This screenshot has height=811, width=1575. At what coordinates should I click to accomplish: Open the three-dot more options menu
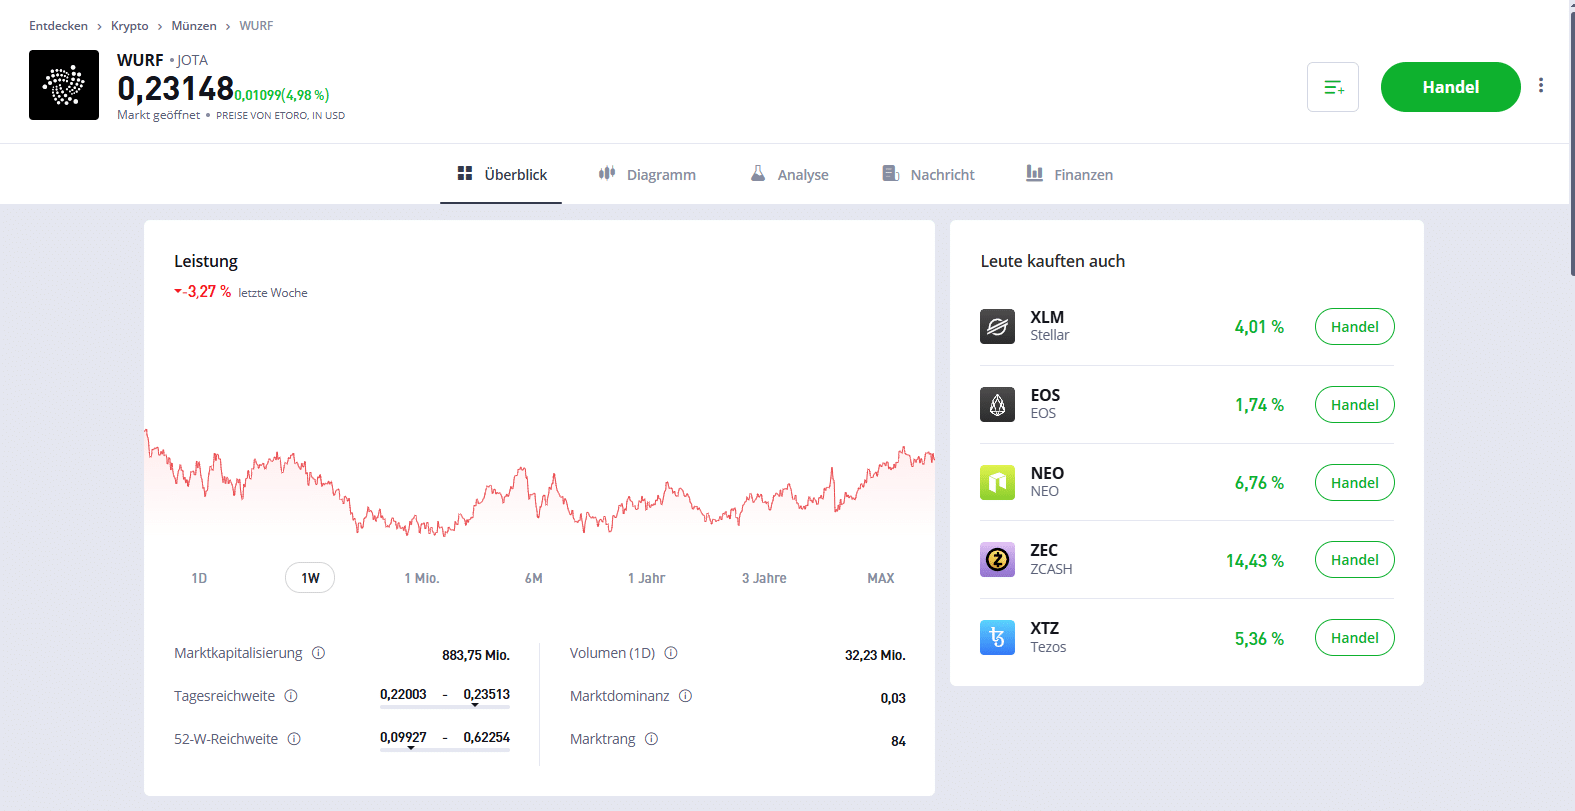pos(1541,85)
